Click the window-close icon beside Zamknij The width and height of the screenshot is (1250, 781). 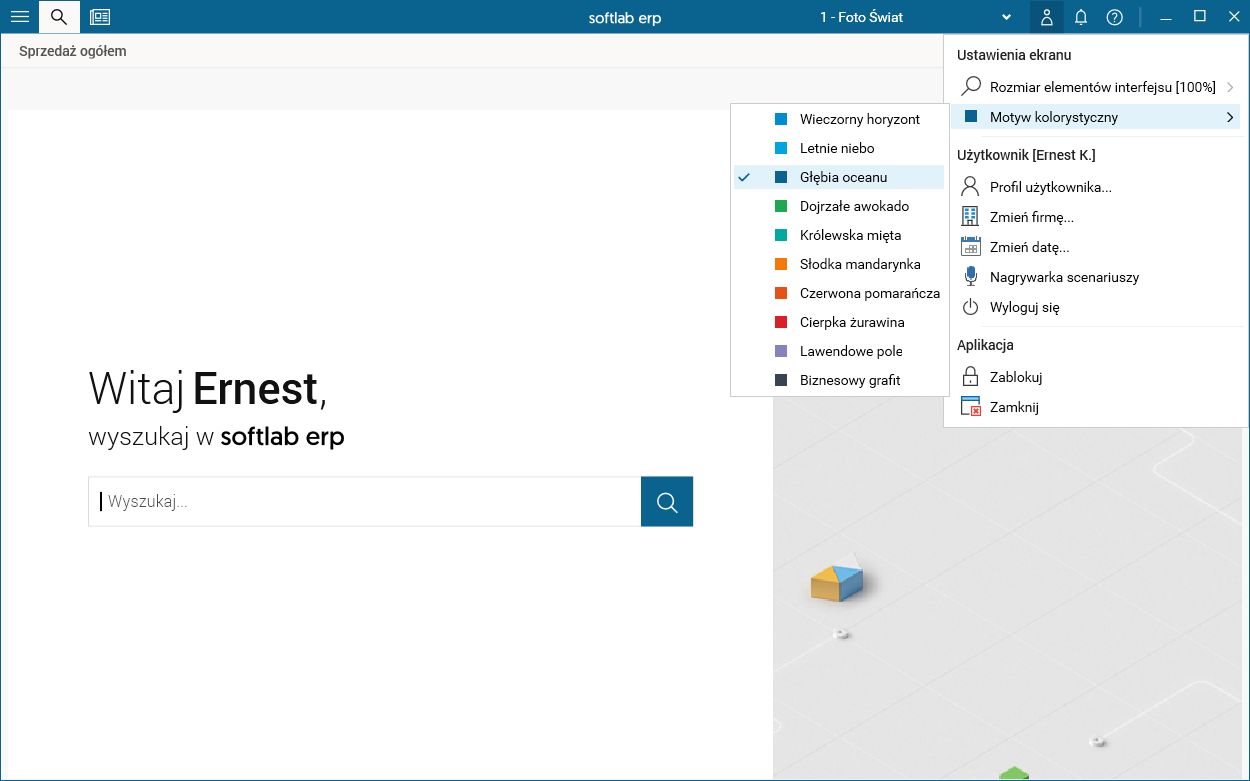(x=970, y=407)
